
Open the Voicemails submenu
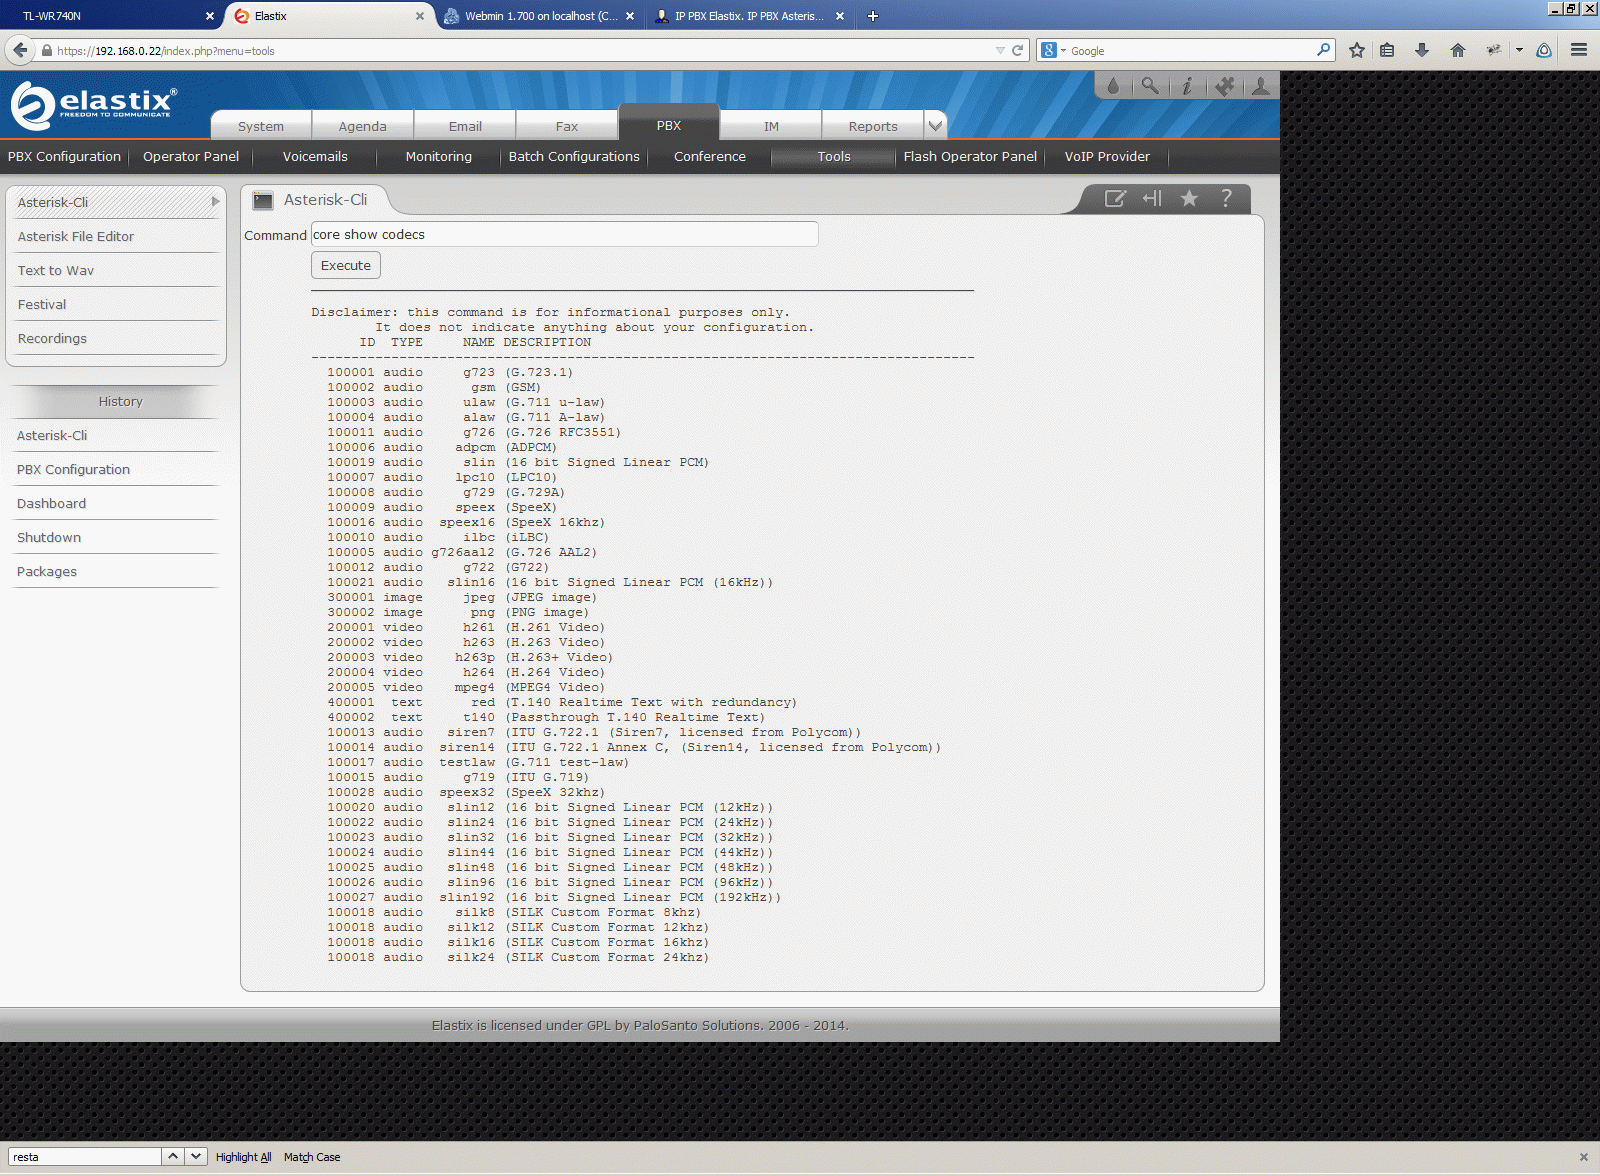pyautogui.click(x=315, y=156)
